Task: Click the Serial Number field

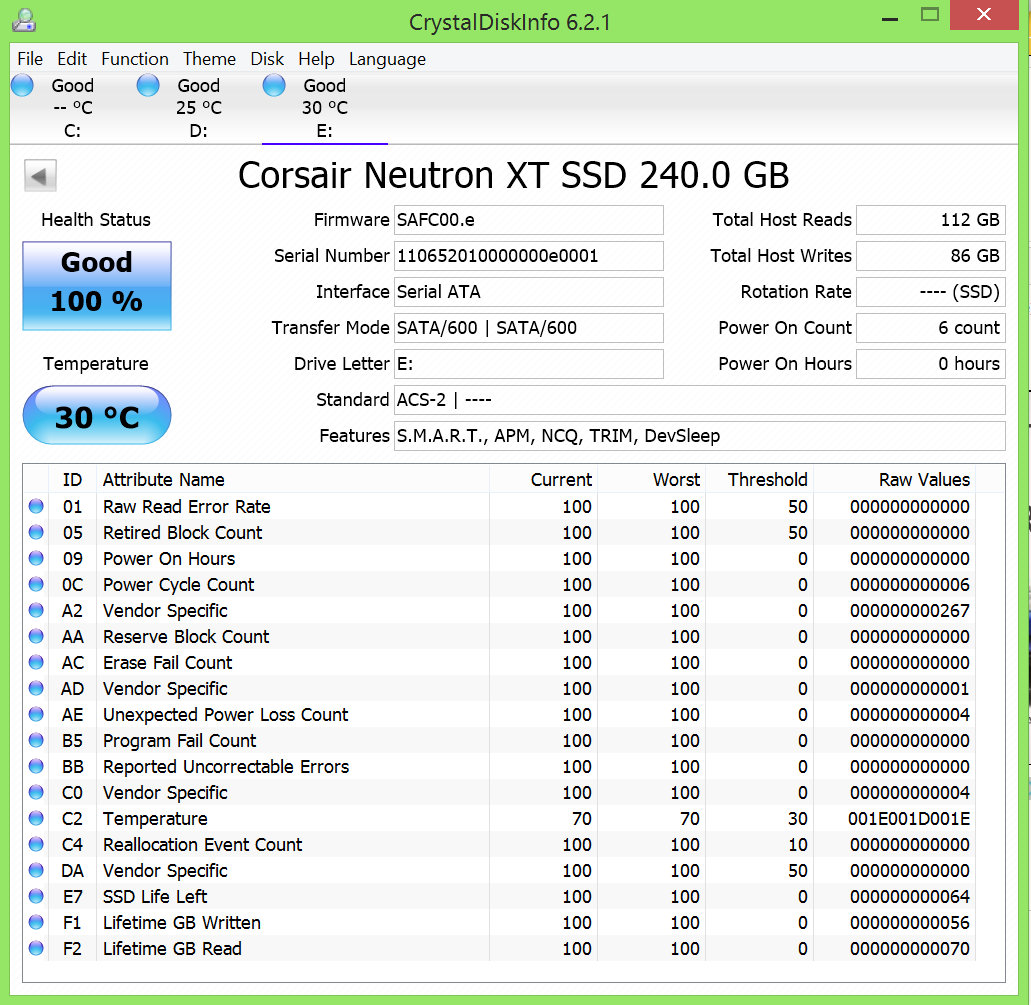Action: click(x=528, y=256)
